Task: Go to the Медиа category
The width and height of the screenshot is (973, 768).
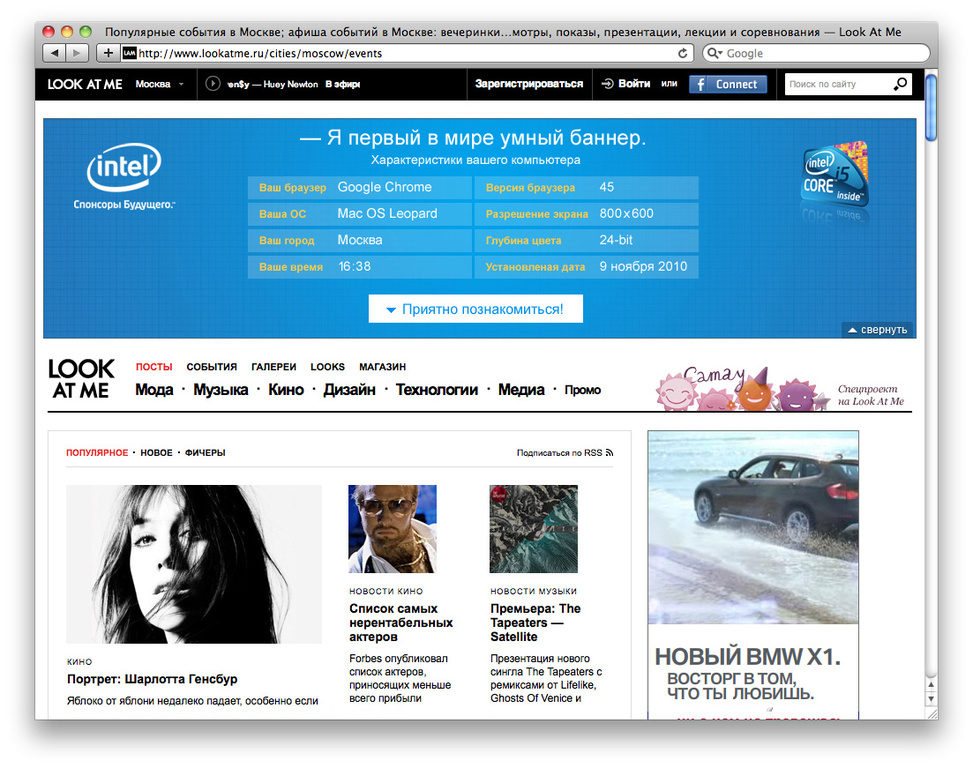Action: pos(521,390)
